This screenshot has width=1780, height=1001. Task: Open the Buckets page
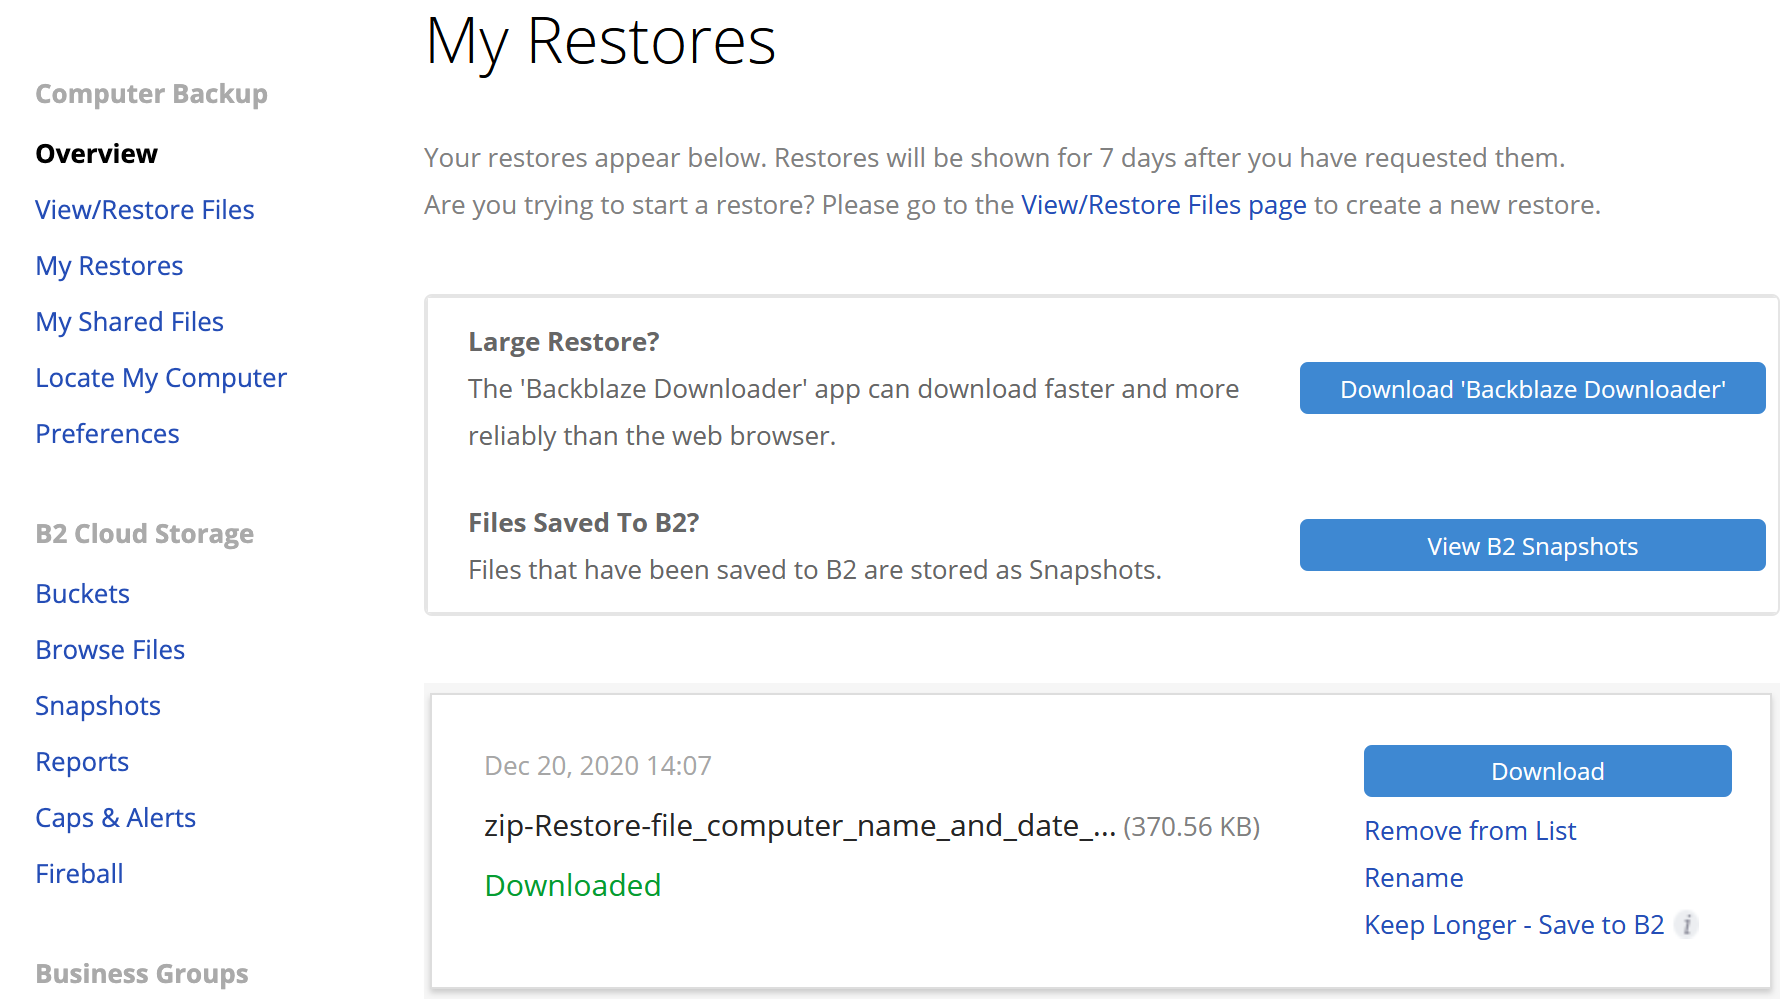82,594
